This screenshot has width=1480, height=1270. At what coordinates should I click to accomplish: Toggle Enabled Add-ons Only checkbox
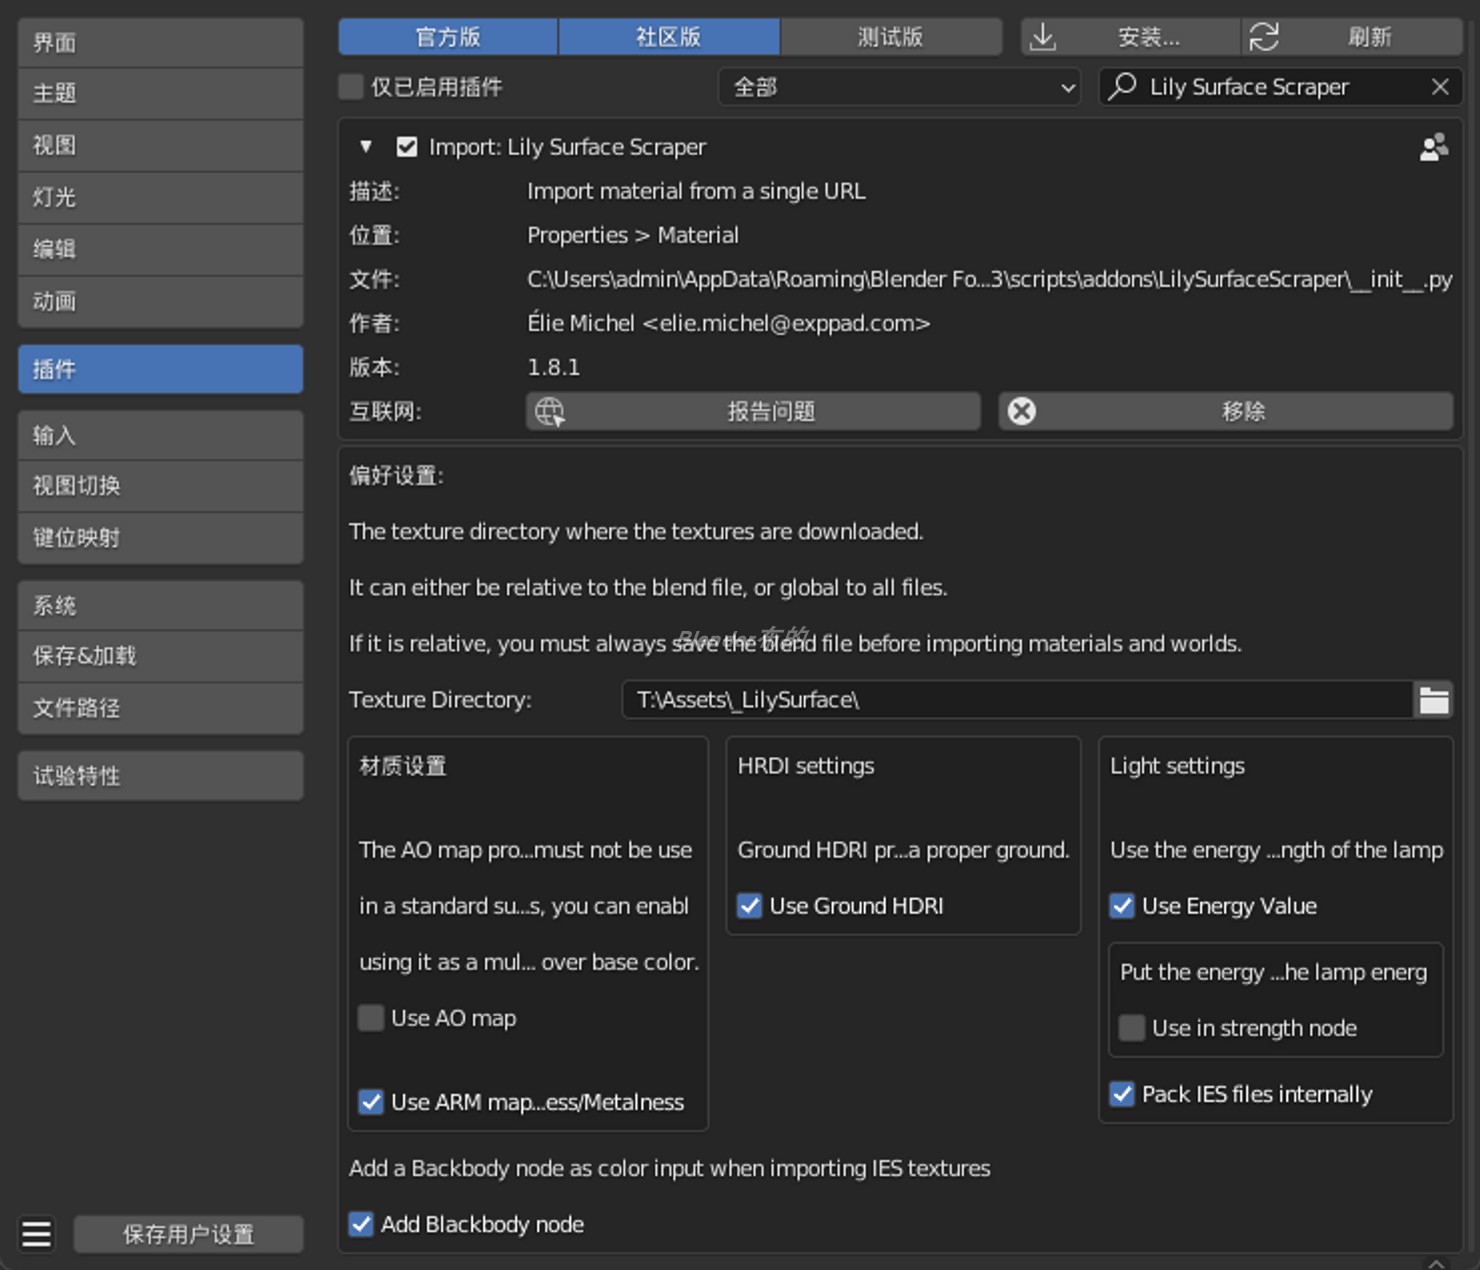(351, 87)
